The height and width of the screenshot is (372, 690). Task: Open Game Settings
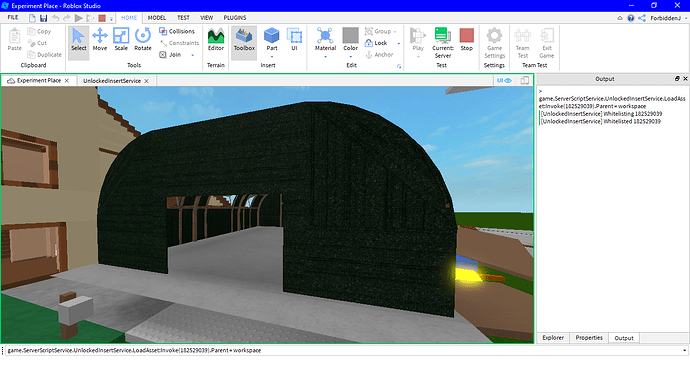click(494, 42)
